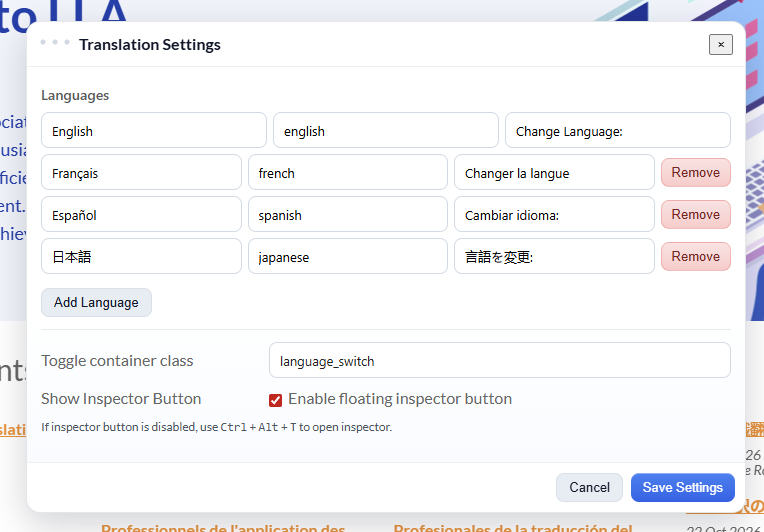Screen dimensions: 764x532
Task: Edit 'Changer la langue' text field
Action: click(x=554, y=173)
